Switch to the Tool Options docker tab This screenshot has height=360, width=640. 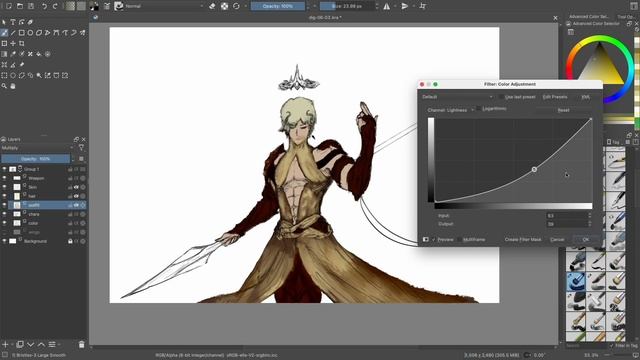pyautogui.click(x=626, y=17)
